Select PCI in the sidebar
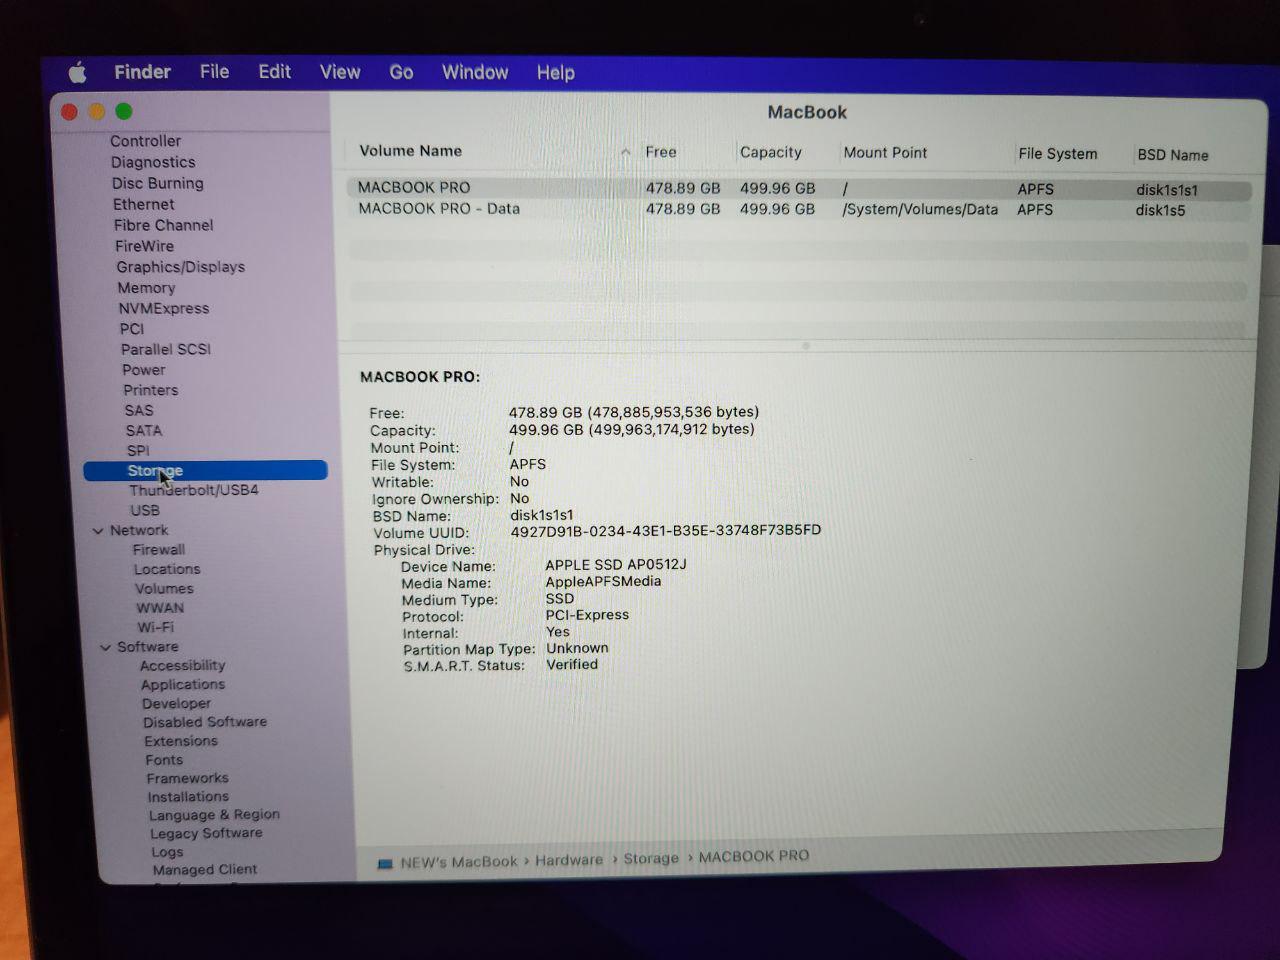The height and width of the screenshot is (960, 1280). 132,329
